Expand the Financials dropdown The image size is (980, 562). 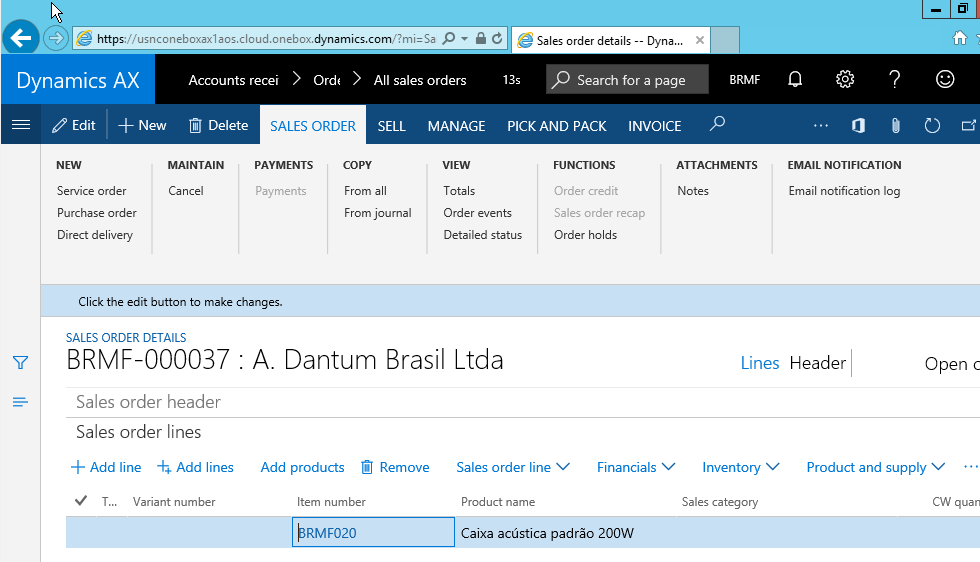pyautogui.click(x=636, y=467)
